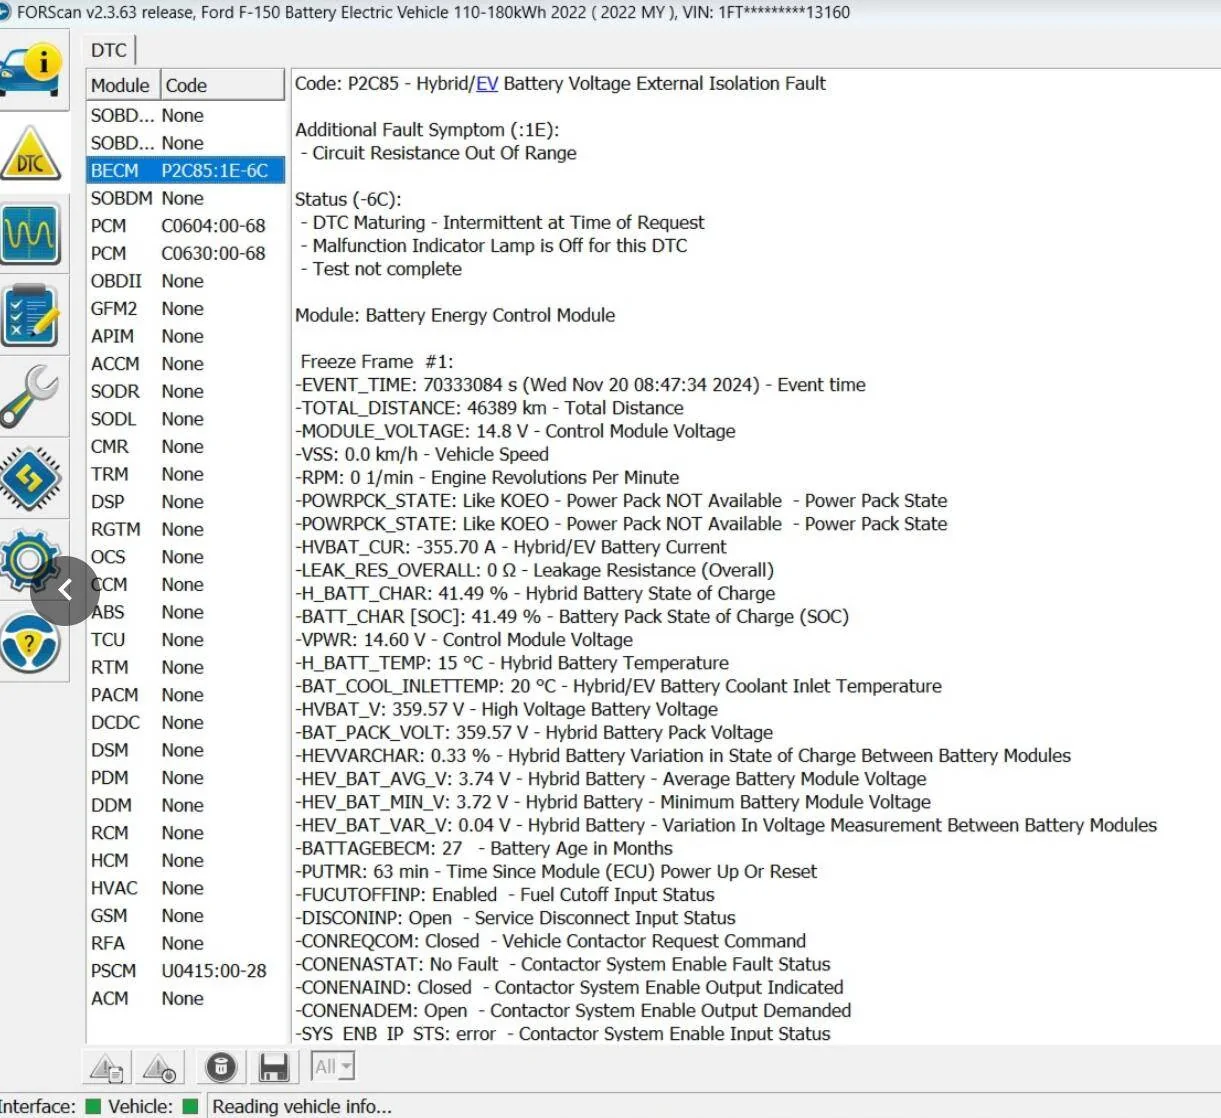This screenshot has height=1118, width=1221.
Task: Select the BECM P2C85:1E-6C row
Action: (186, 170)
